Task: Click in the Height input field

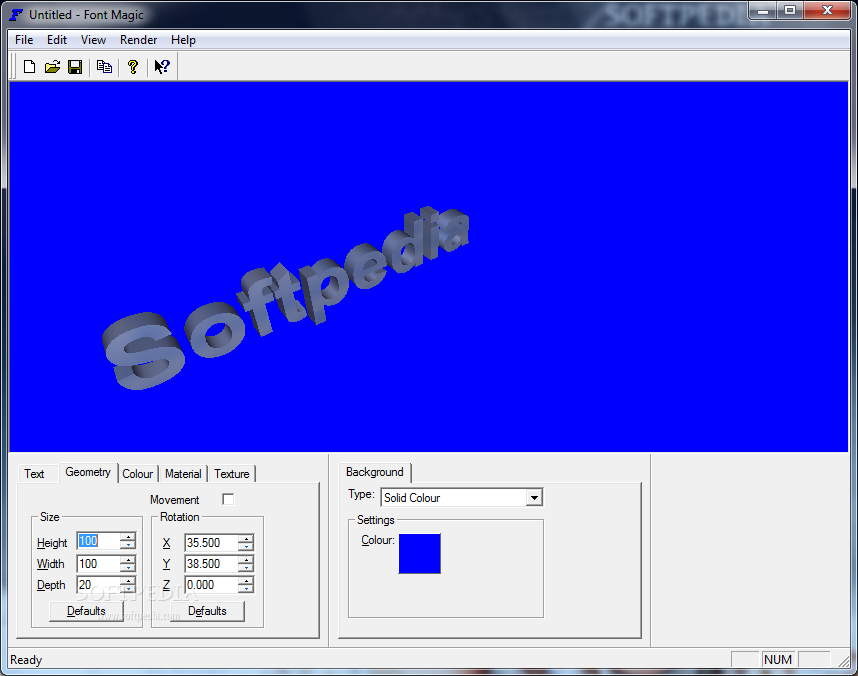Action: coord(98,541)
